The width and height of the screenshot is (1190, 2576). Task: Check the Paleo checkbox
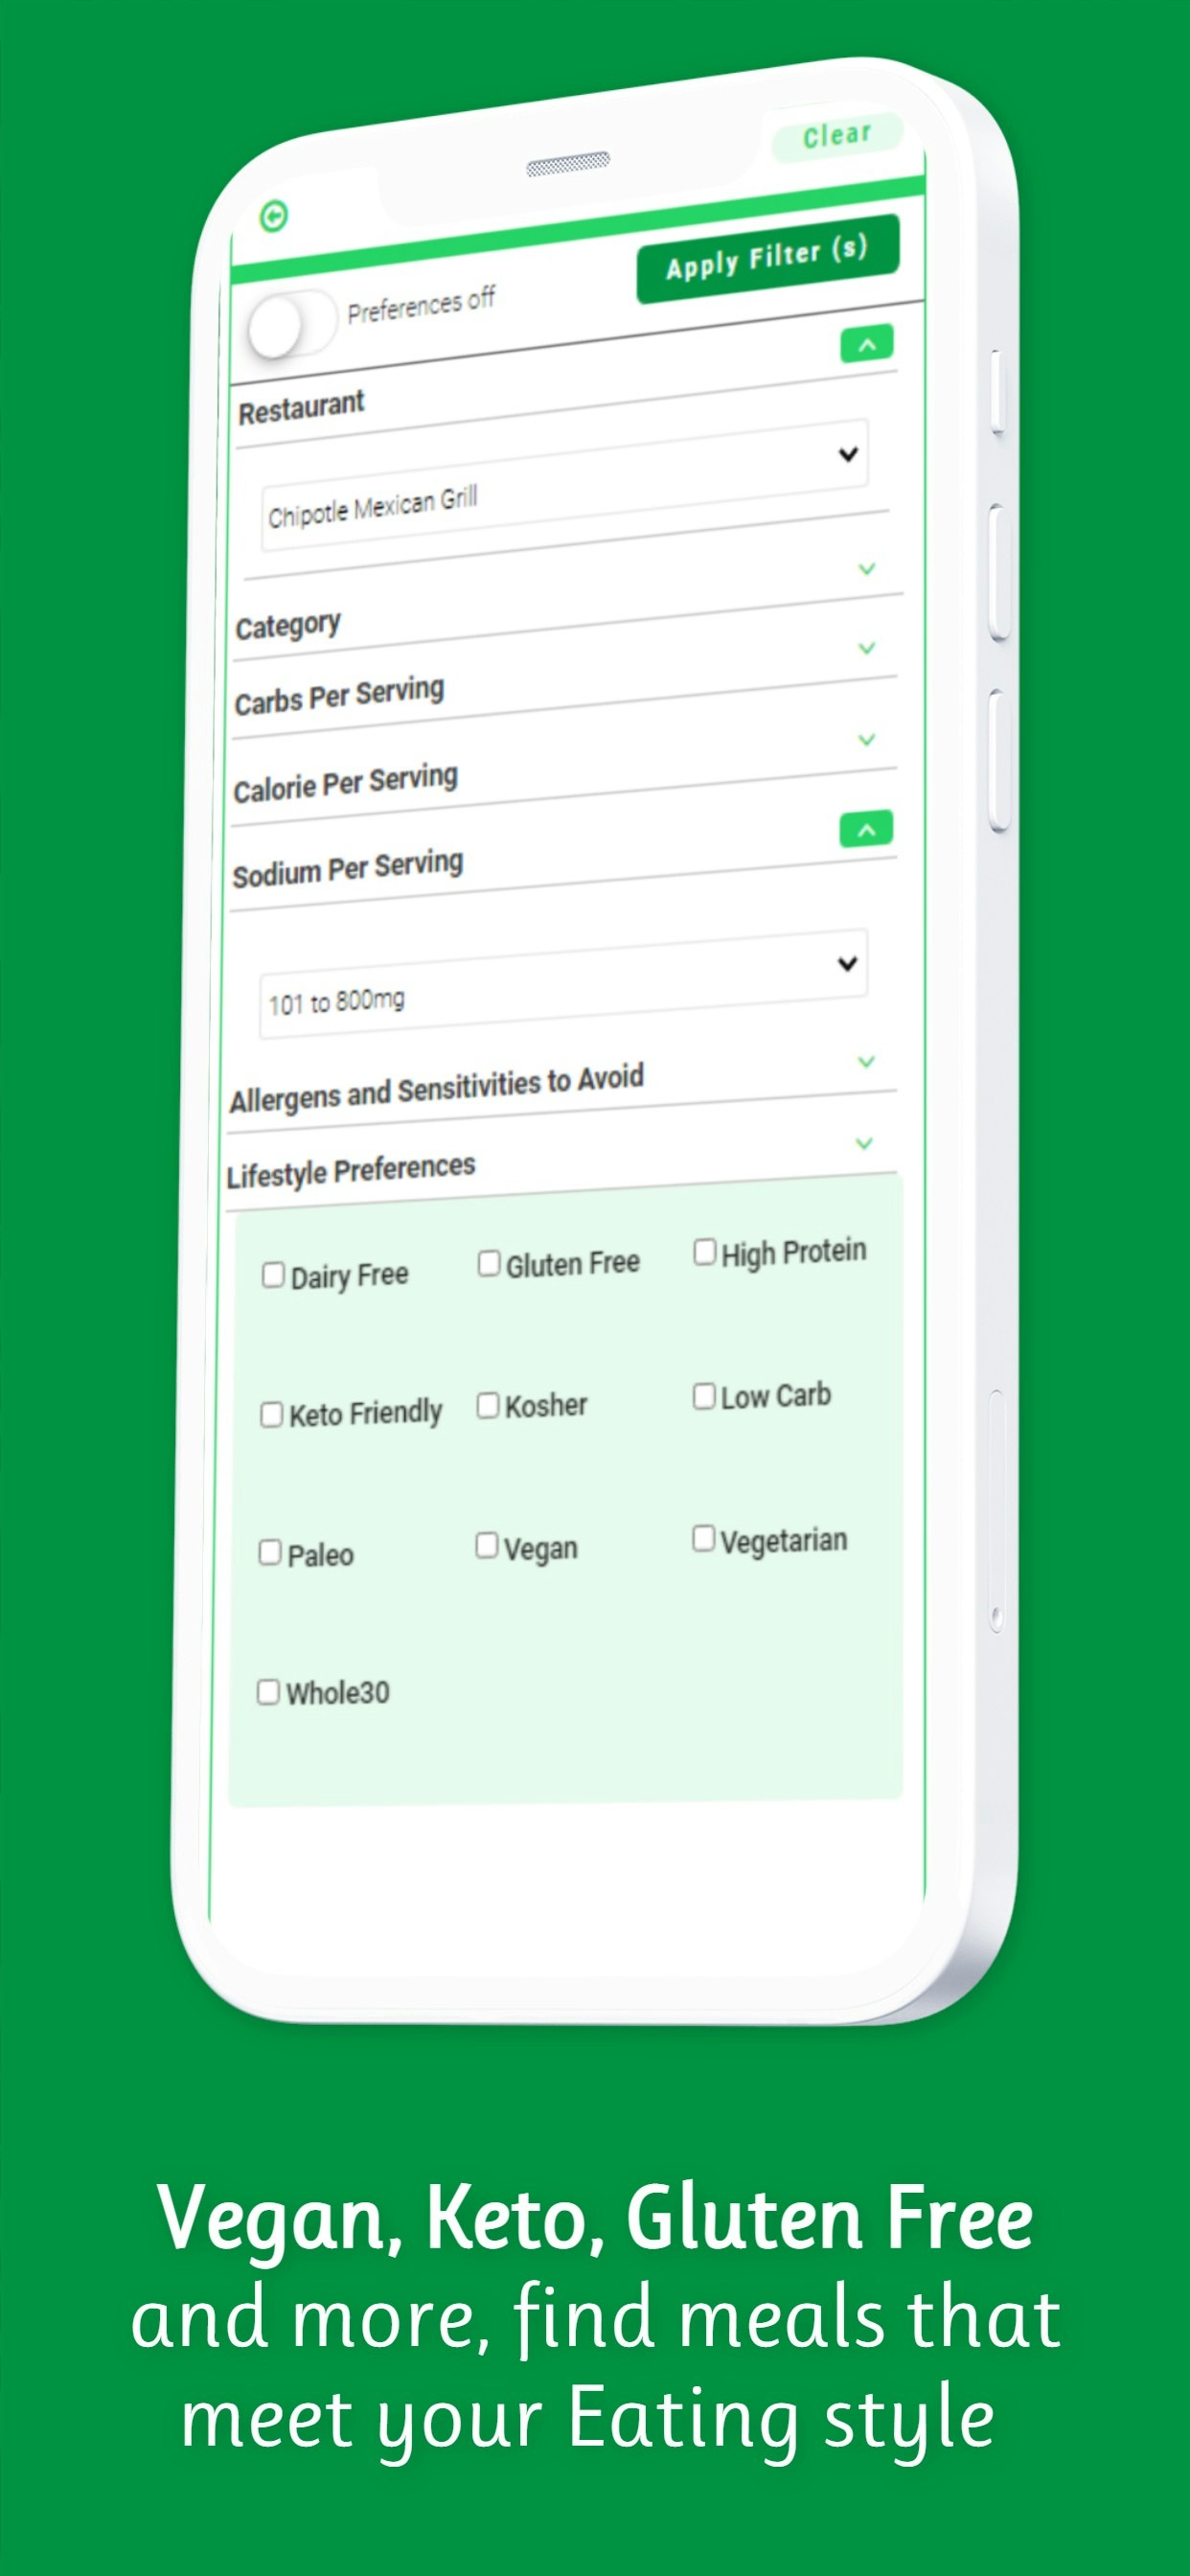tap(270, 1552)
